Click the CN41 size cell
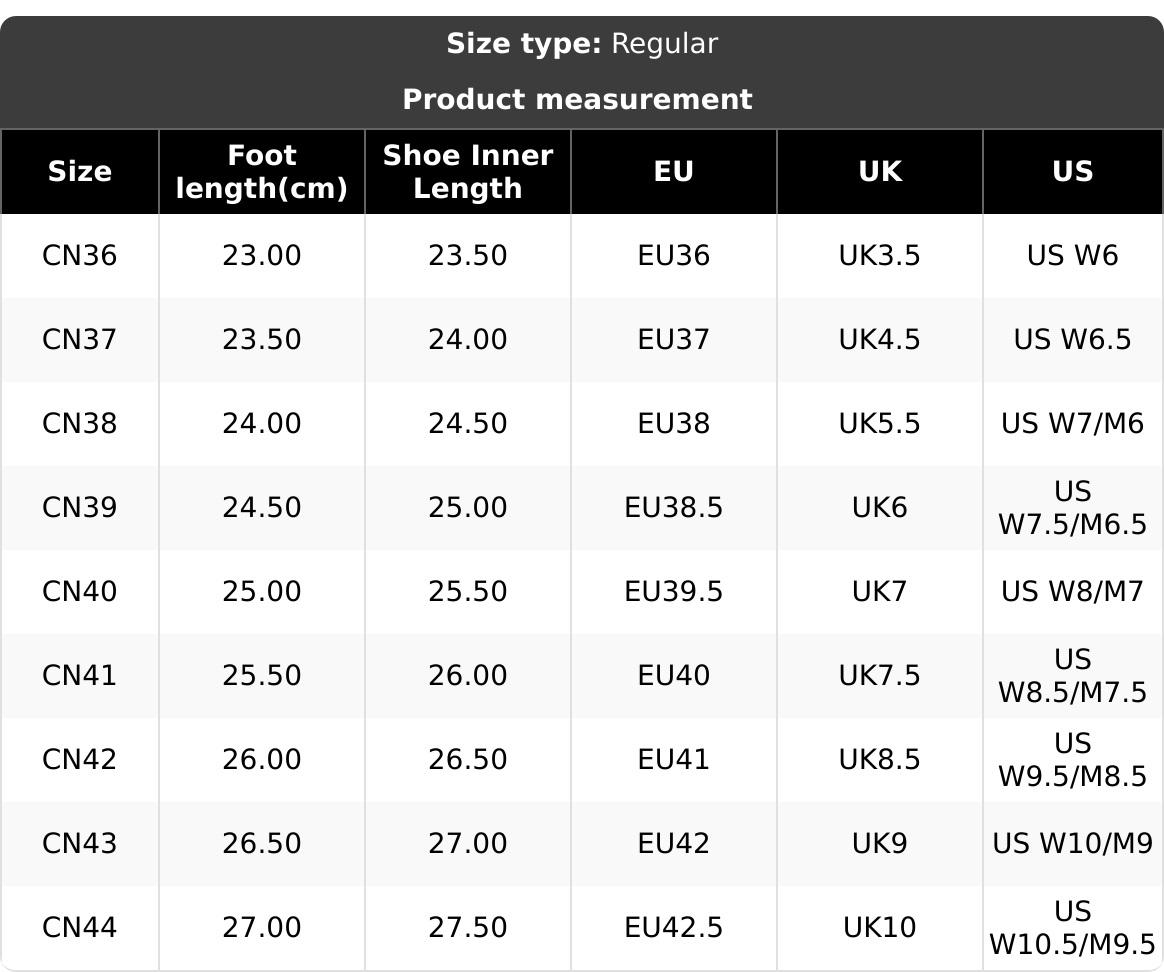The width and height of the screenshot is (1164, 972). click(80, 676)
